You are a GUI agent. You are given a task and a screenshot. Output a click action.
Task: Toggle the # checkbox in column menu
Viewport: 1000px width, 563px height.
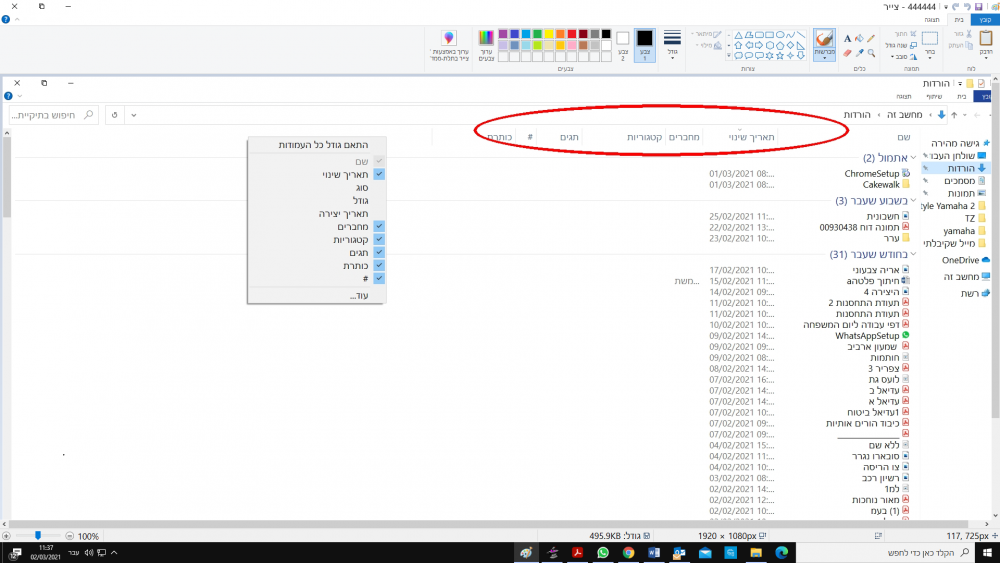379,279
